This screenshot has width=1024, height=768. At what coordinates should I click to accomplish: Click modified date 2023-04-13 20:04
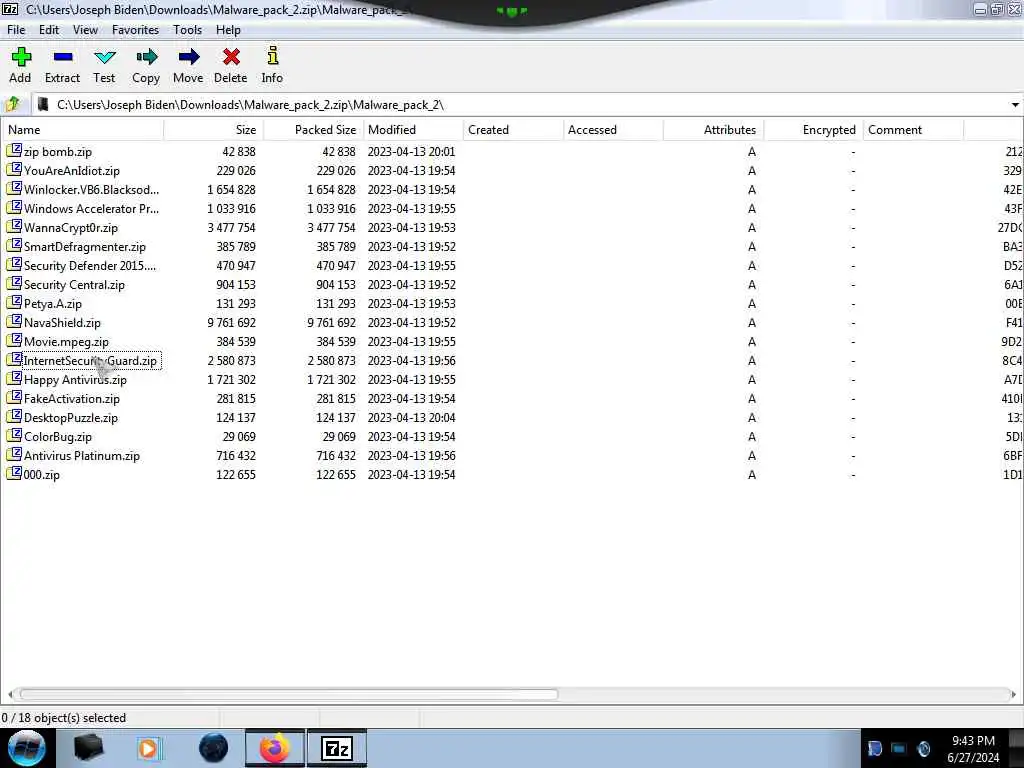[411, 417]
